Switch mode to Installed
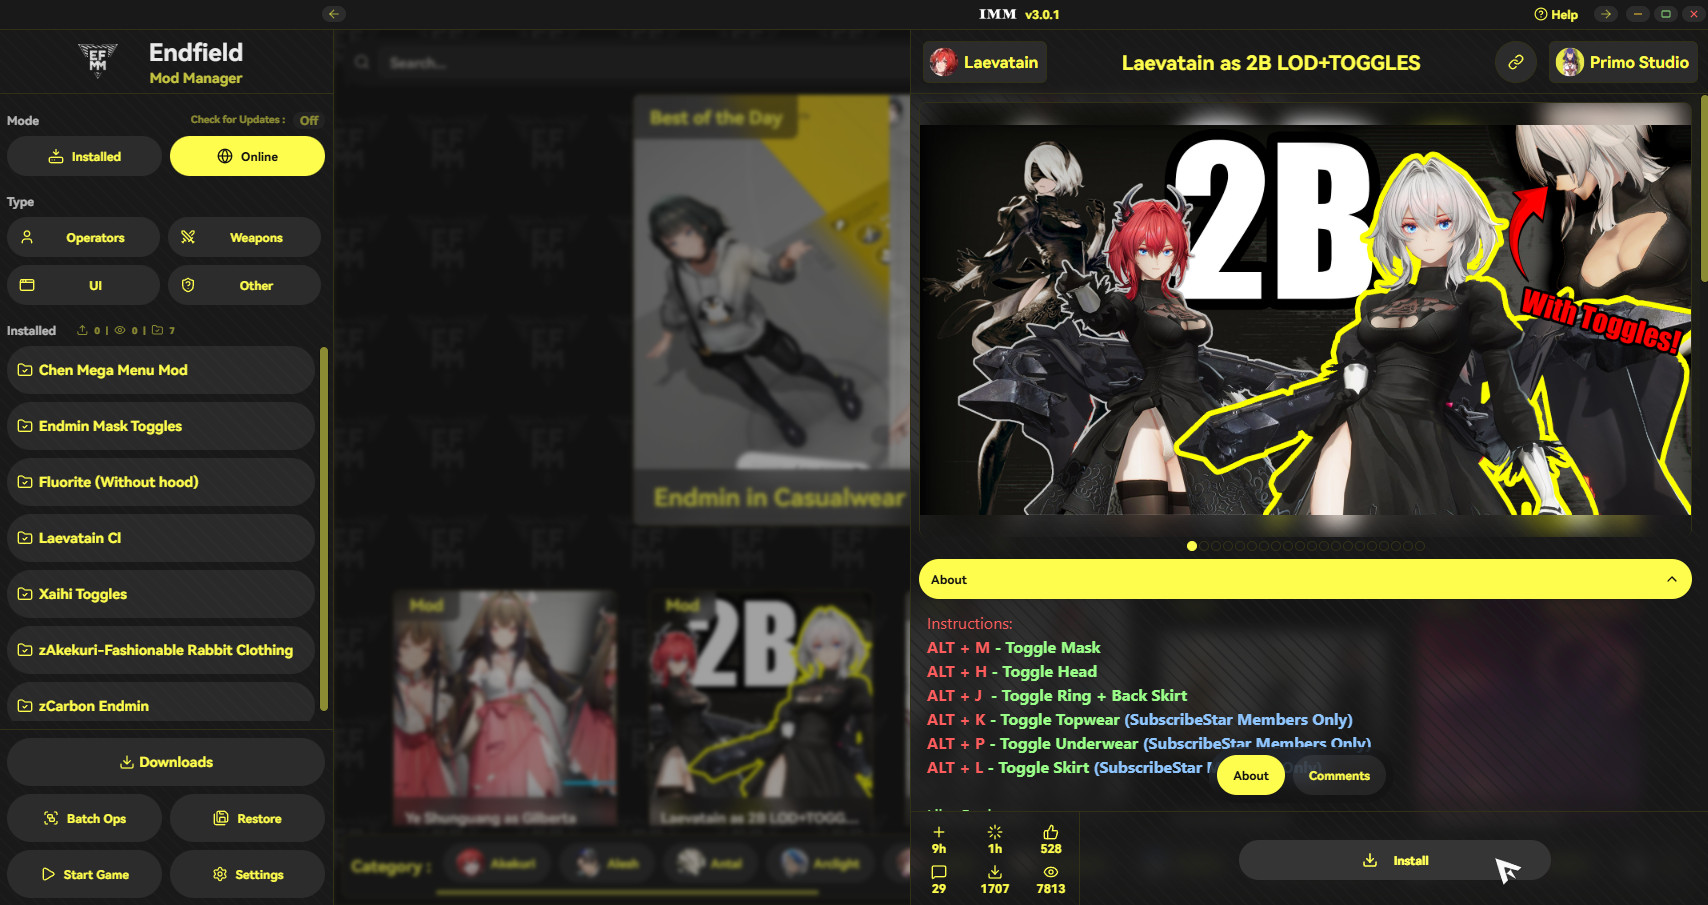Screen dimensions: 1708x905 click(x=84, y=156)
